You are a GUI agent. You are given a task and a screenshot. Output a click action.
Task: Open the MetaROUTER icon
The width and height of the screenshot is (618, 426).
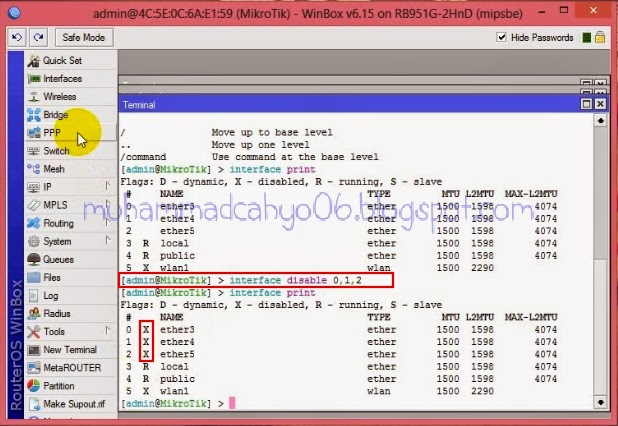click(x=34, y=368)
